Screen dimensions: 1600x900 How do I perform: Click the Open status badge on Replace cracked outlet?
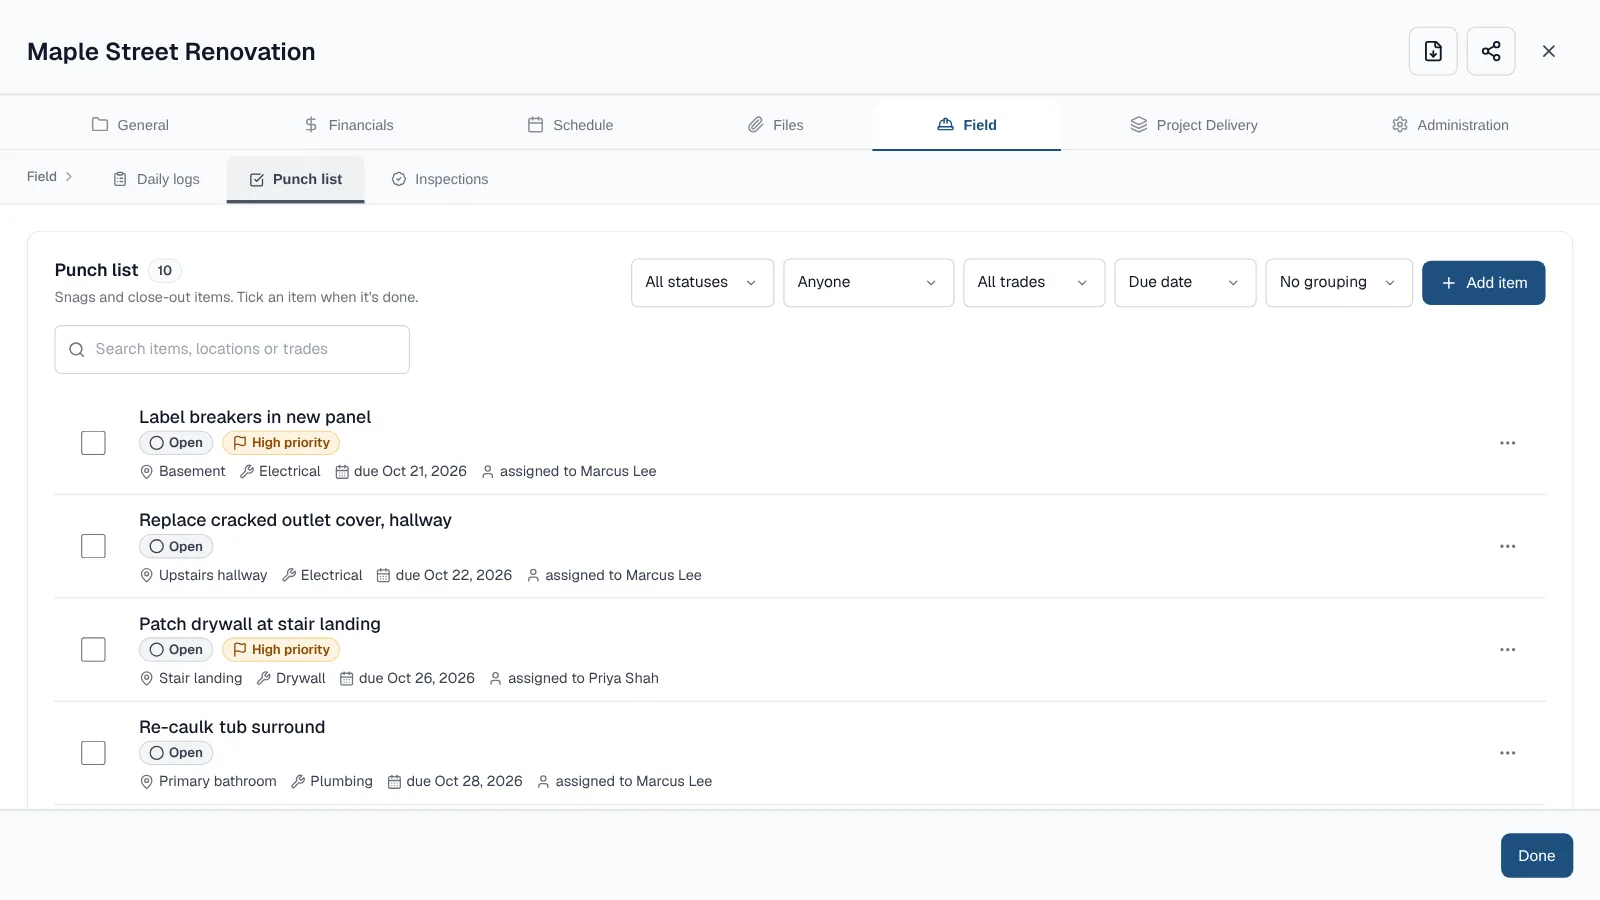pos(176,546)
